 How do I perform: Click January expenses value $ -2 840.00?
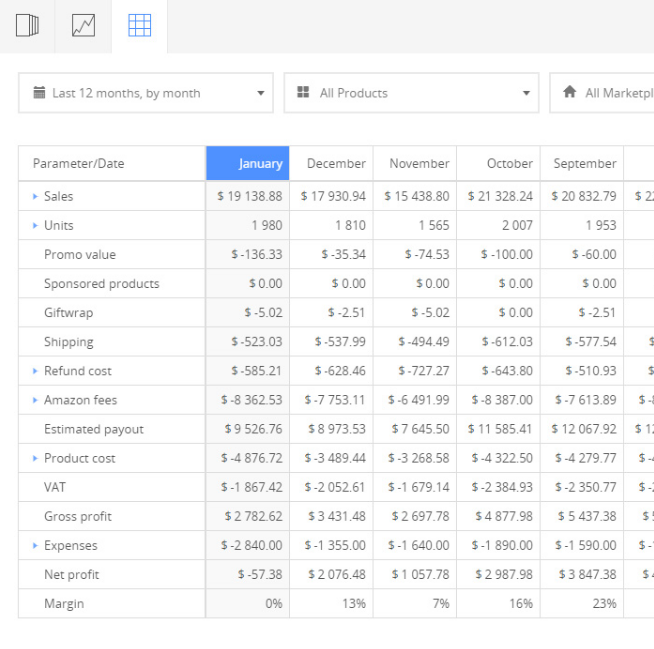click(252, 546)
